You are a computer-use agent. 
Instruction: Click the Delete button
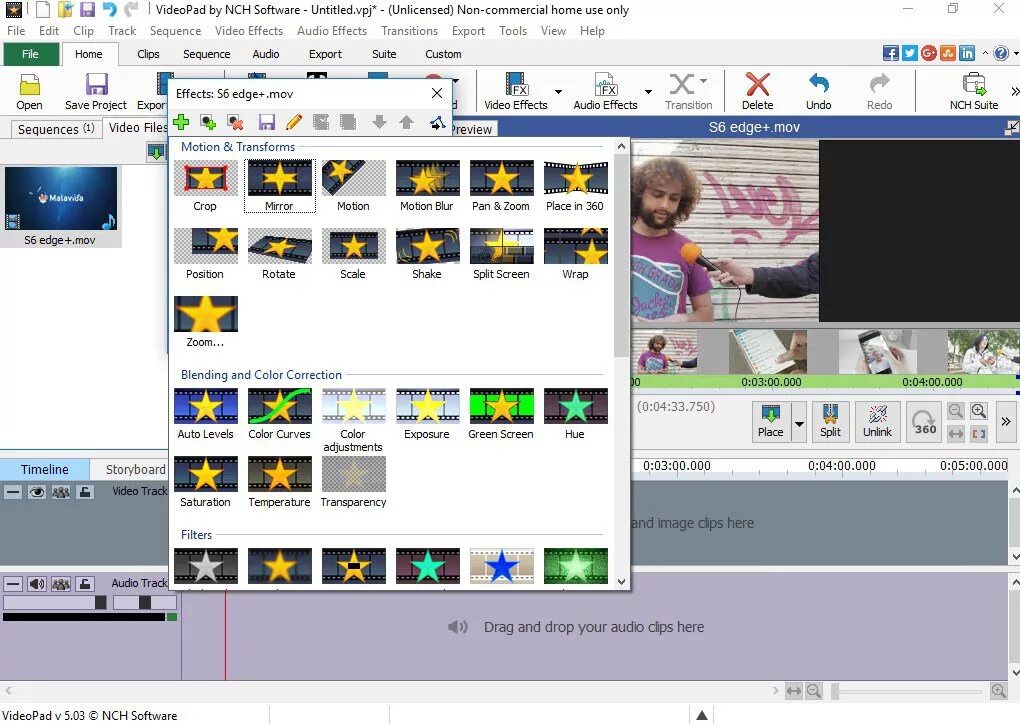point(757,91)
